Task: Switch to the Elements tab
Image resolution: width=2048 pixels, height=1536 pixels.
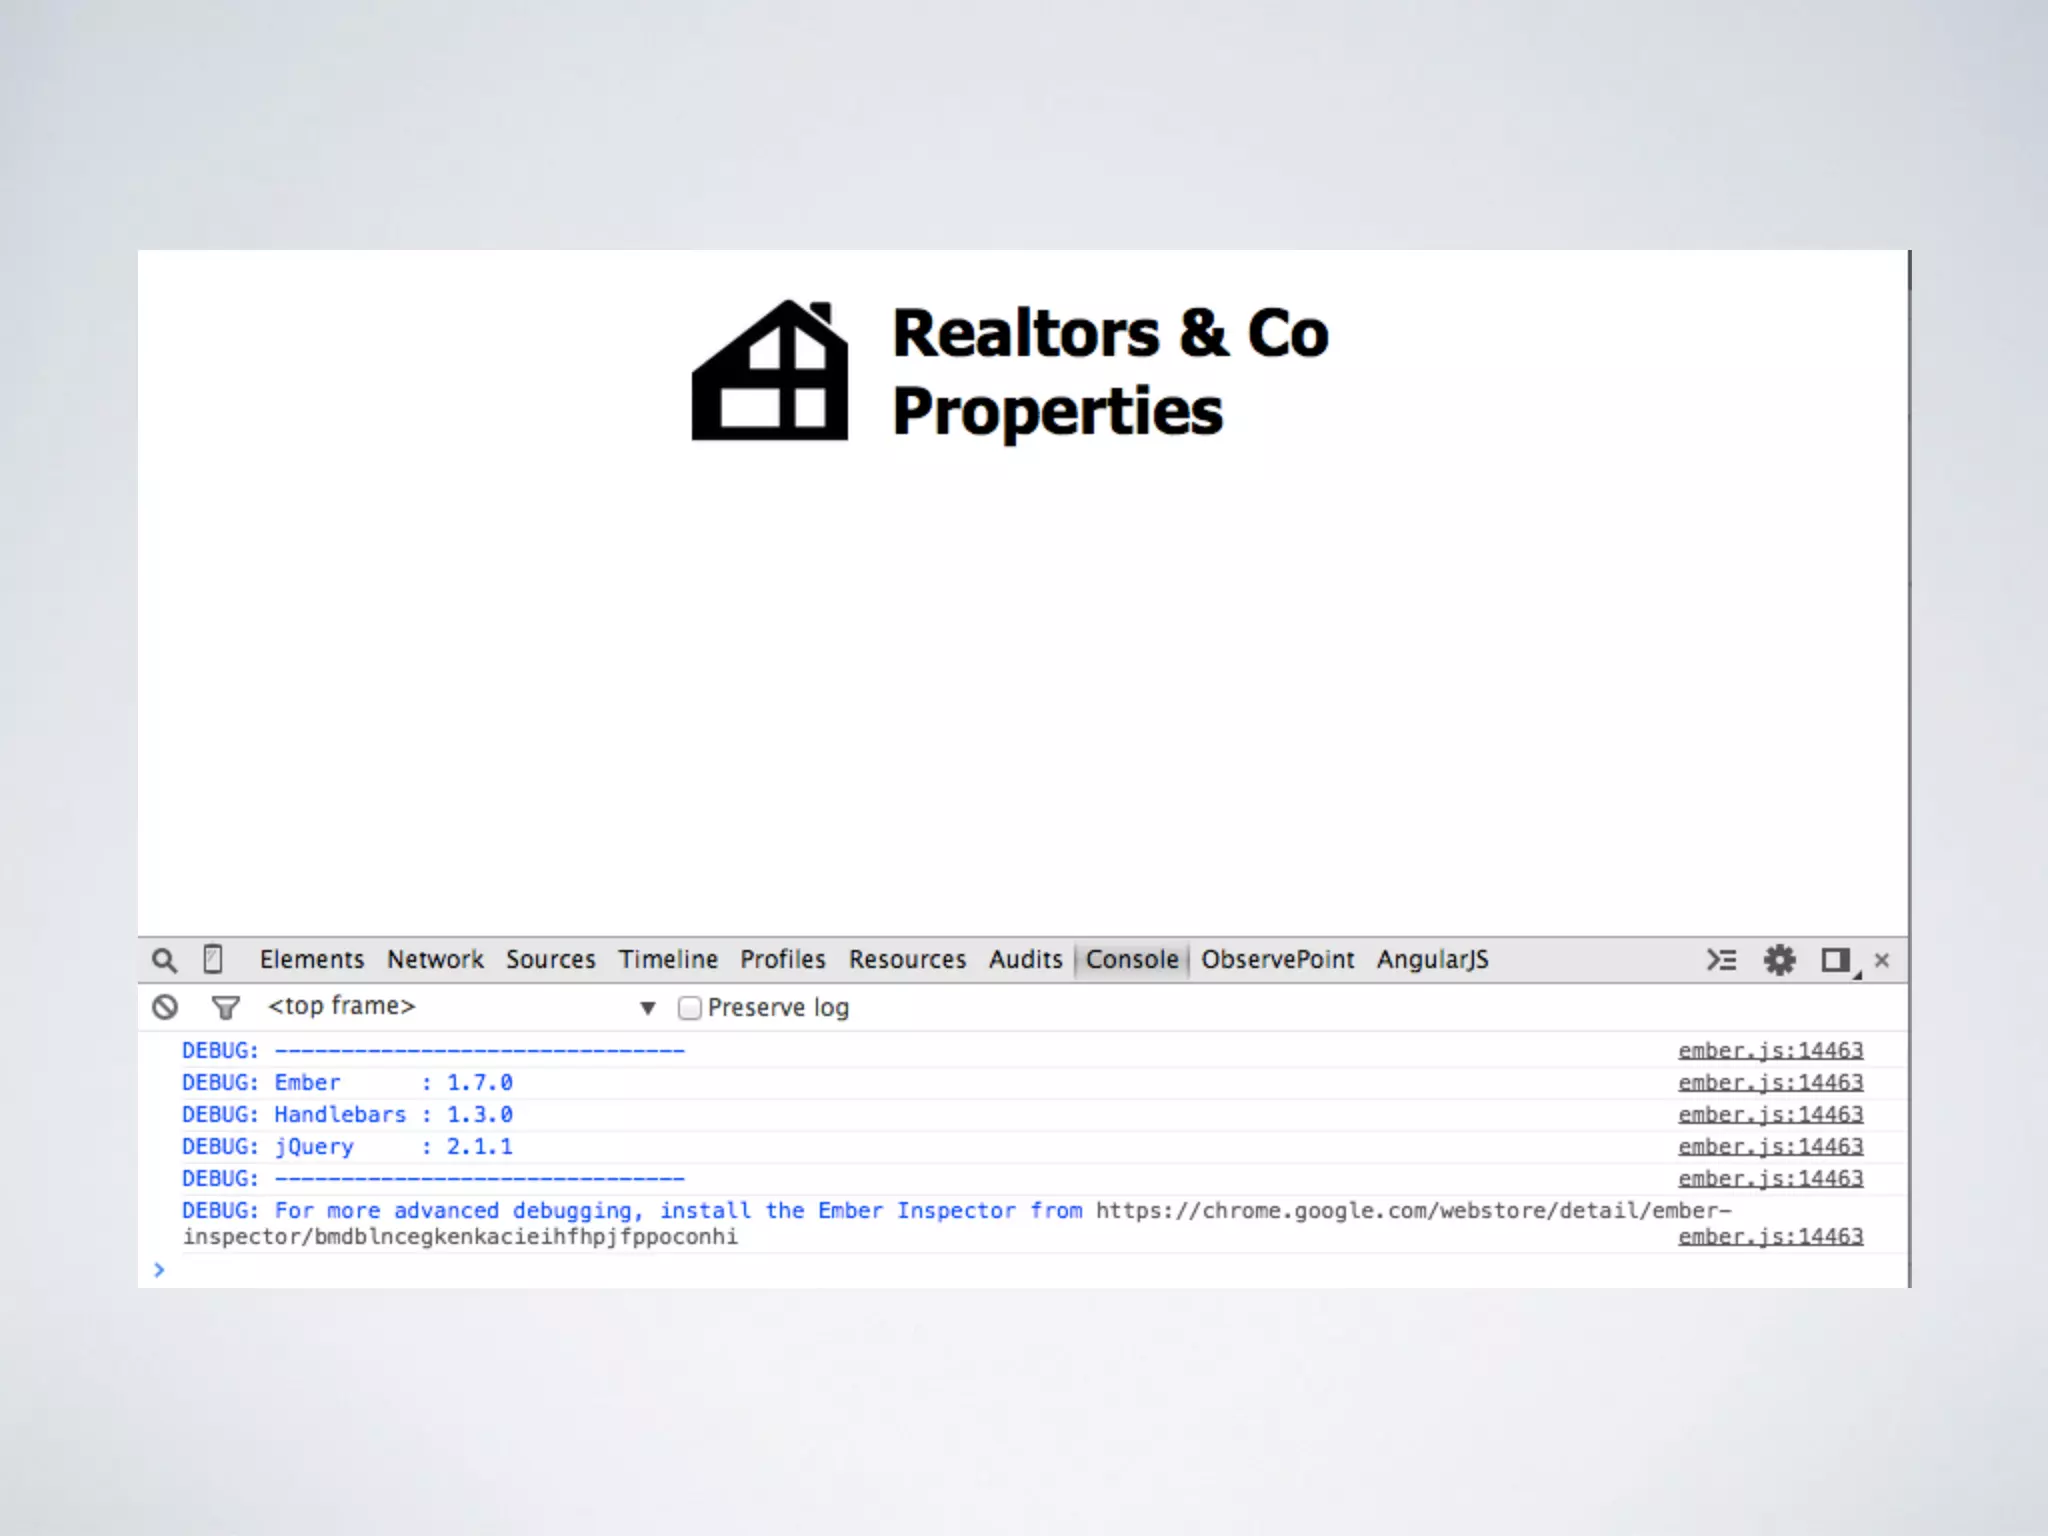Action: point(311,959)
